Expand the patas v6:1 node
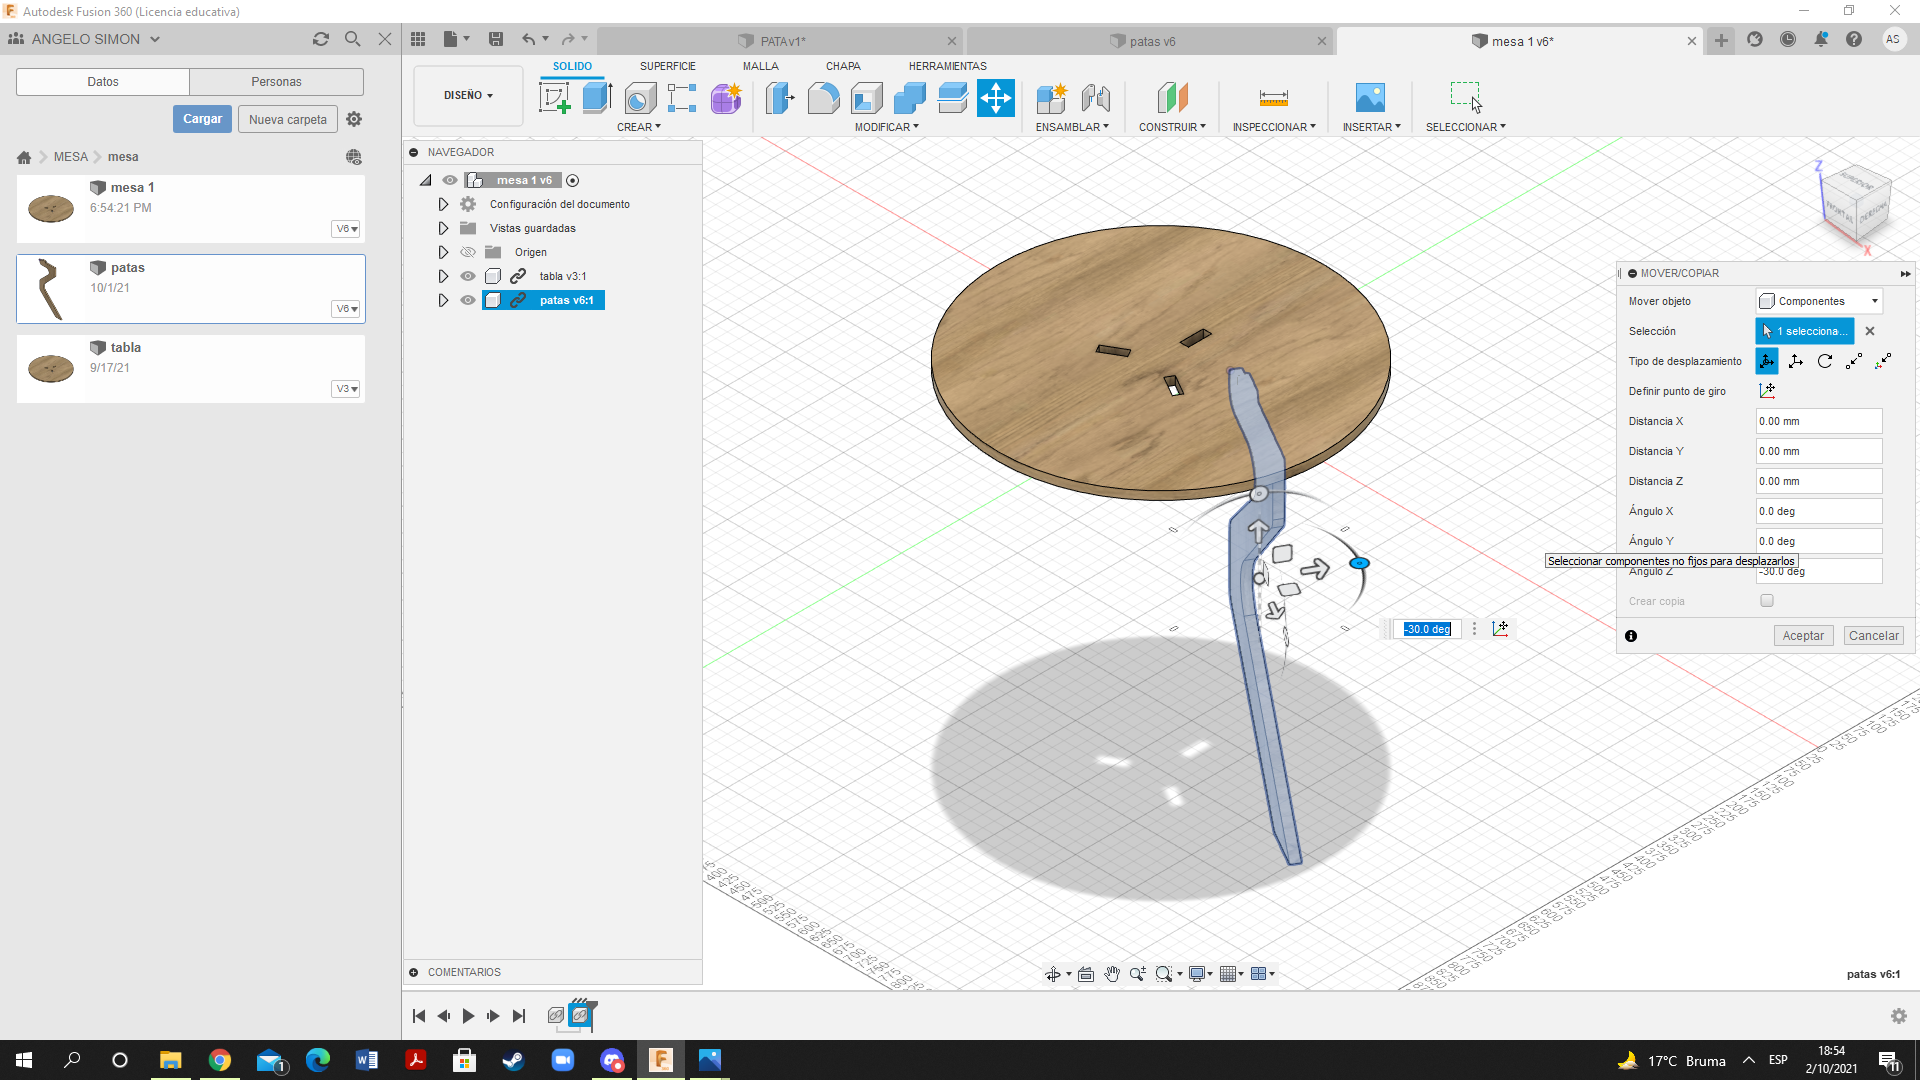 pos(443,300)
